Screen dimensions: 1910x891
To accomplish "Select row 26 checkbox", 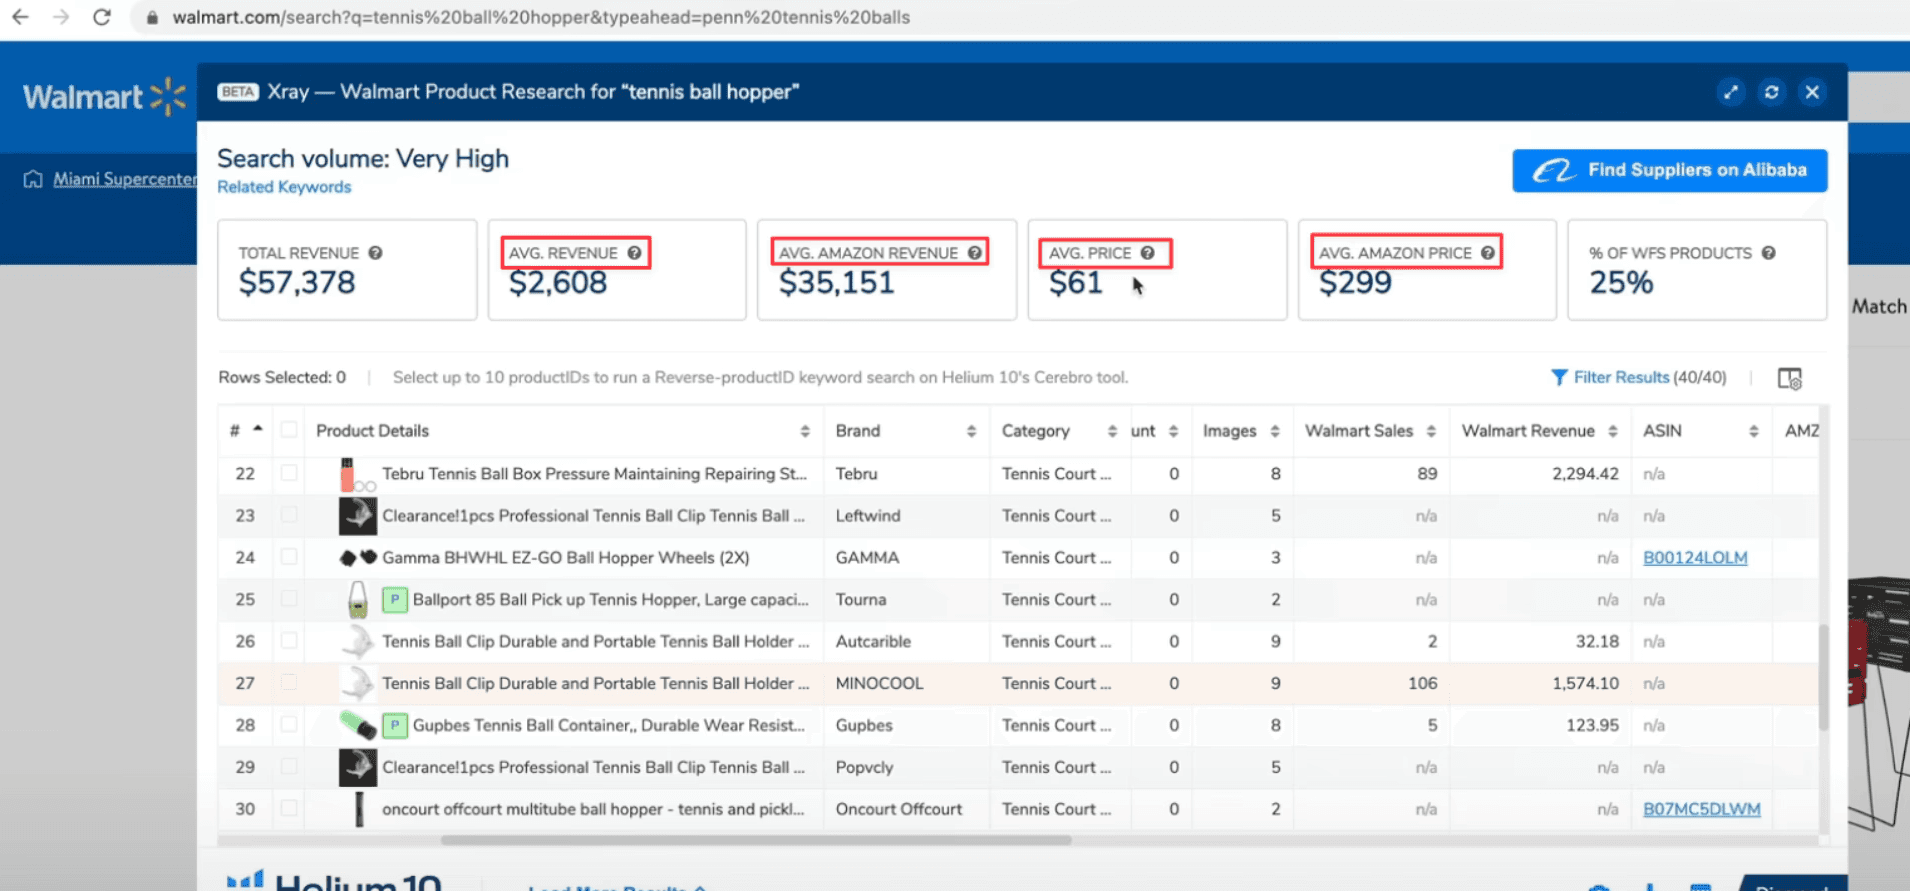I will point(289,641).
